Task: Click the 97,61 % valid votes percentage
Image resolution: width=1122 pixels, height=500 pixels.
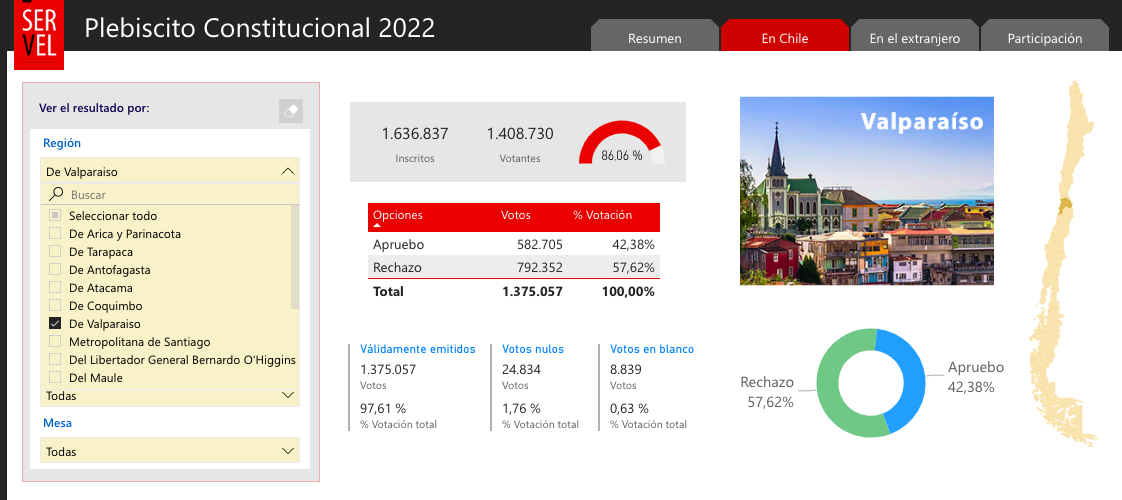Action: 383,408
